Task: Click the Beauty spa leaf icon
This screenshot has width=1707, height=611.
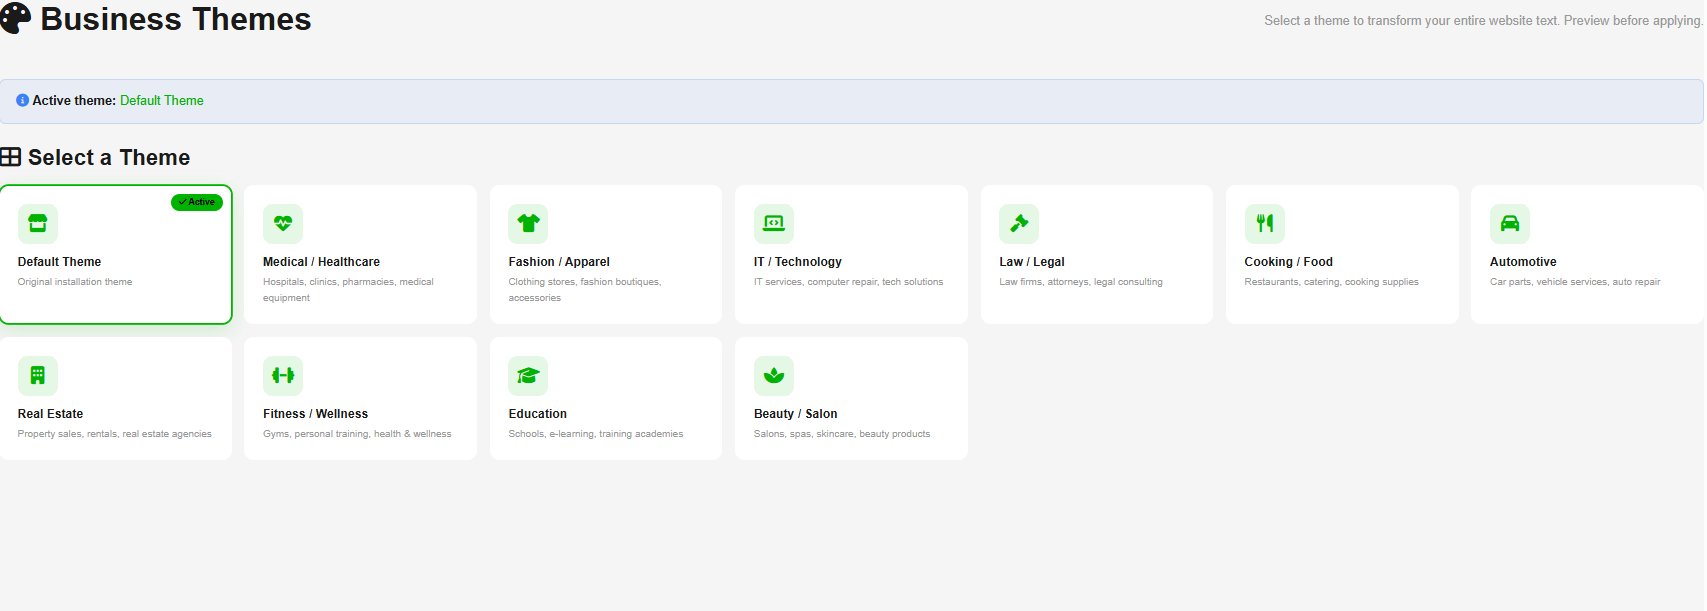Action: (774, 375)
